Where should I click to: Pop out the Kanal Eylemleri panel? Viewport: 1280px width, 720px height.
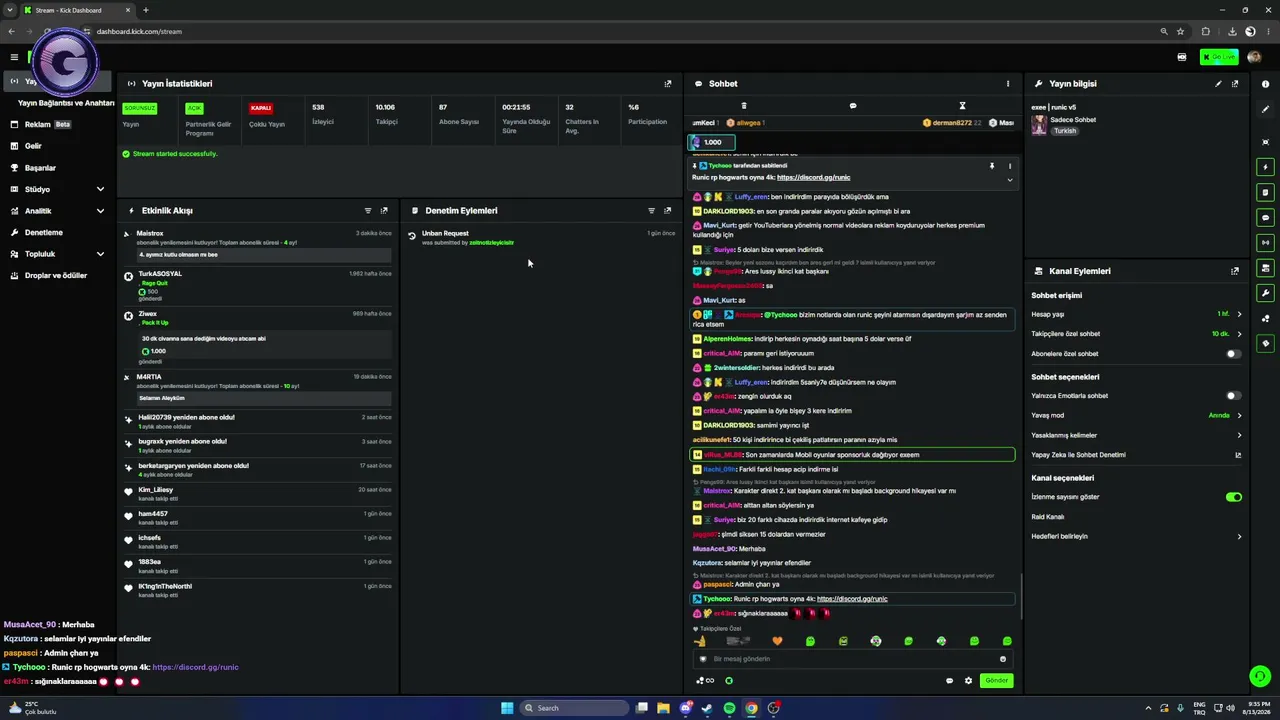(1235, 271)
